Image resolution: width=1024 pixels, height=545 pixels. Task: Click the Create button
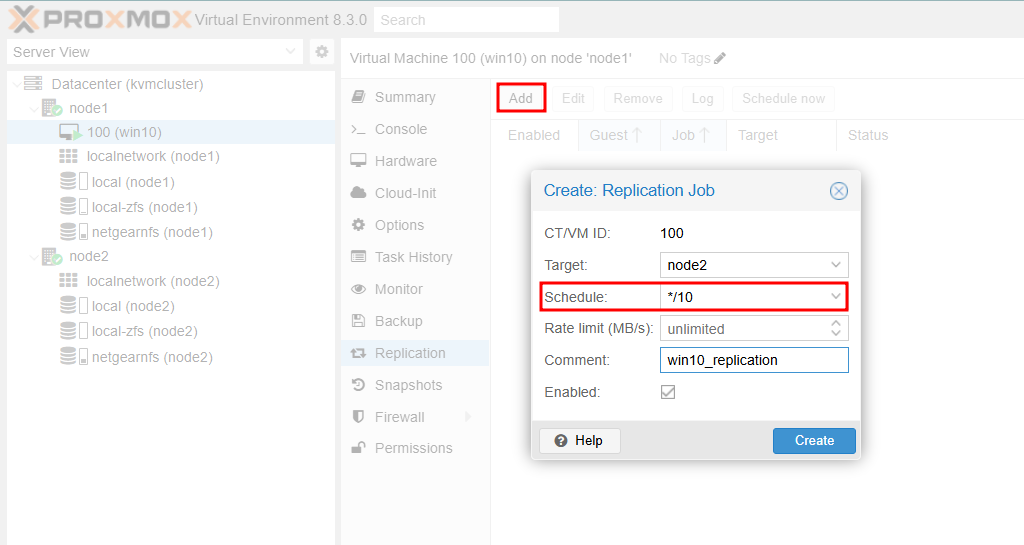tap(814, 441)
